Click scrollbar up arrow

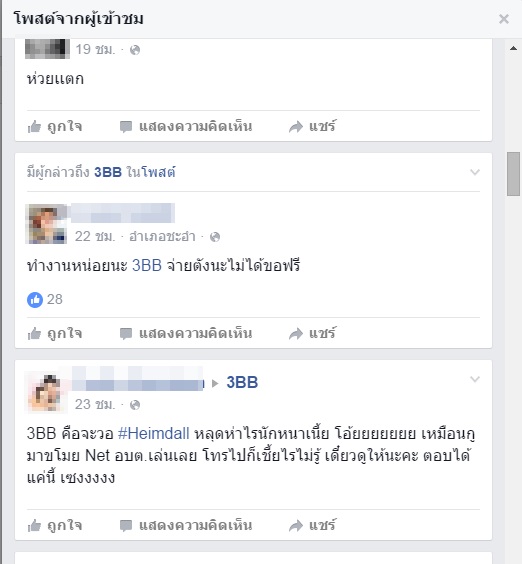coord(513,49)
